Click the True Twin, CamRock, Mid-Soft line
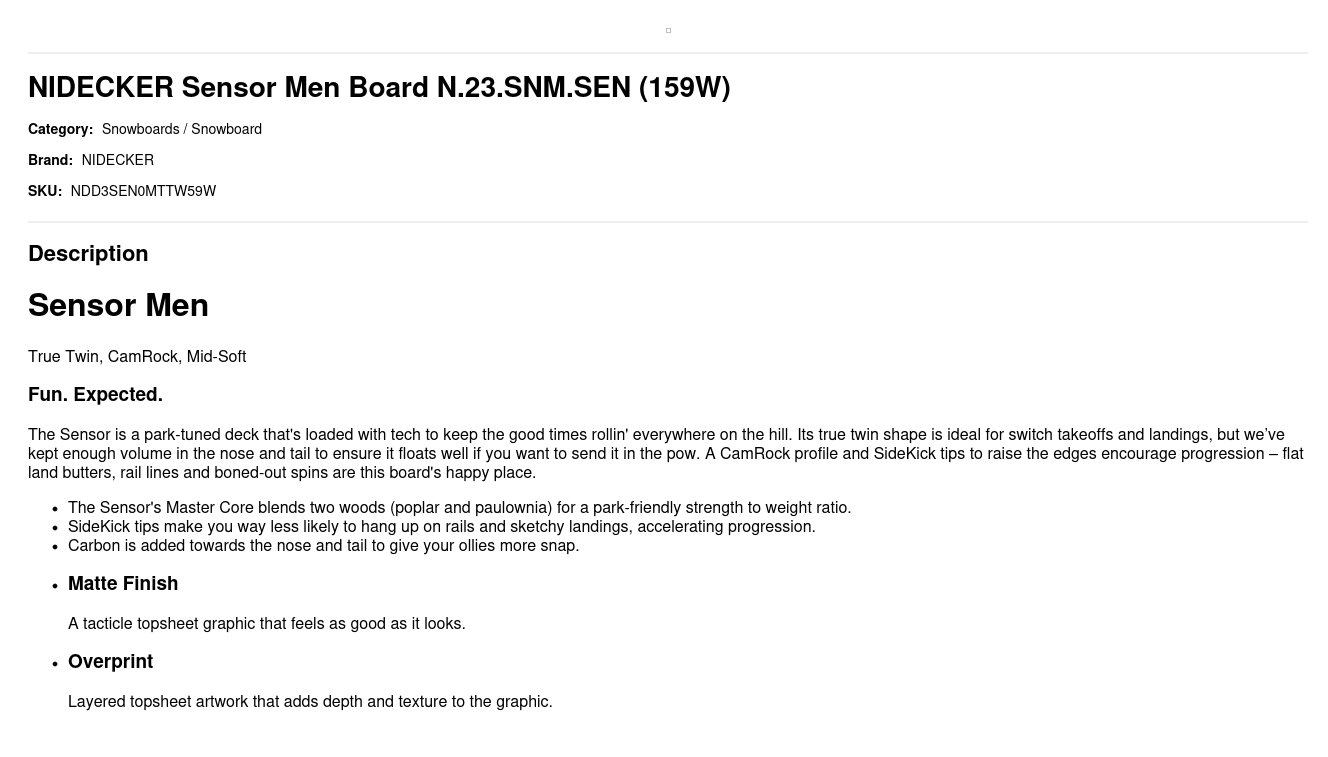Viewport: 1328px width, 757px height. click(x=137, y=357)
